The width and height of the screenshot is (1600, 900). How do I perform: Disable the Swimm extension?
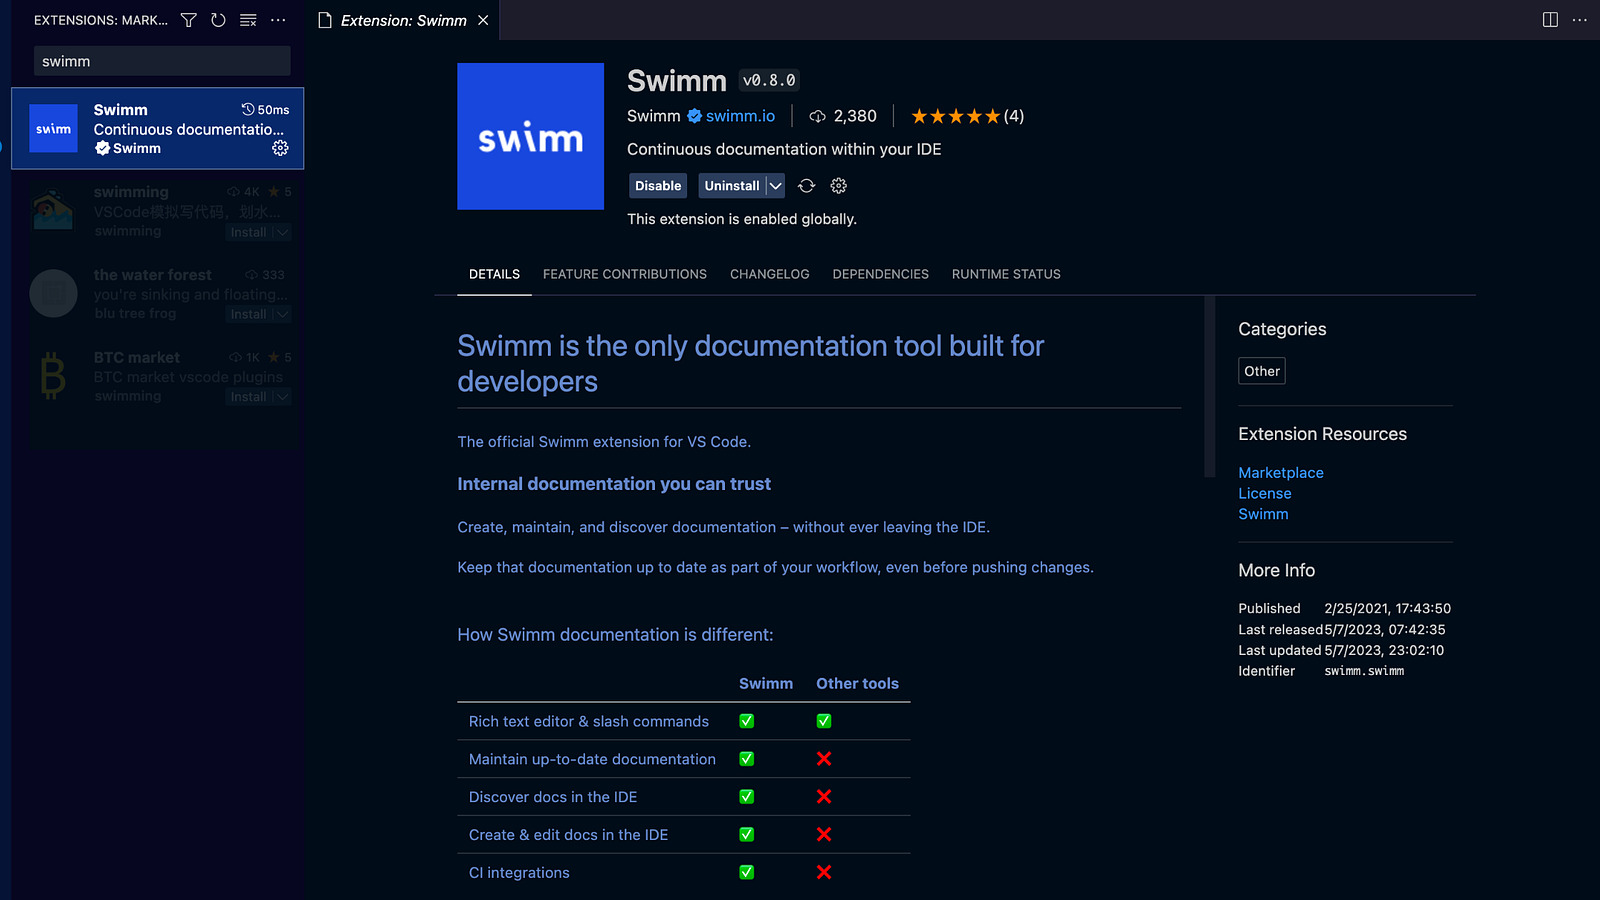tap(657, 186)
